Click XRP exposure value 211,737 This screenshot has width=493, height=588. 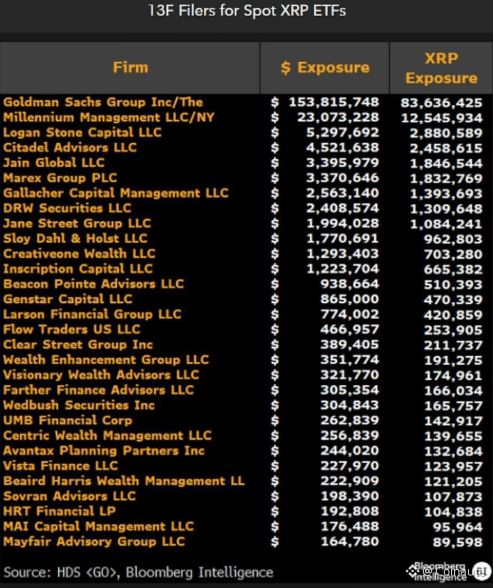click(x=453, y=345)
